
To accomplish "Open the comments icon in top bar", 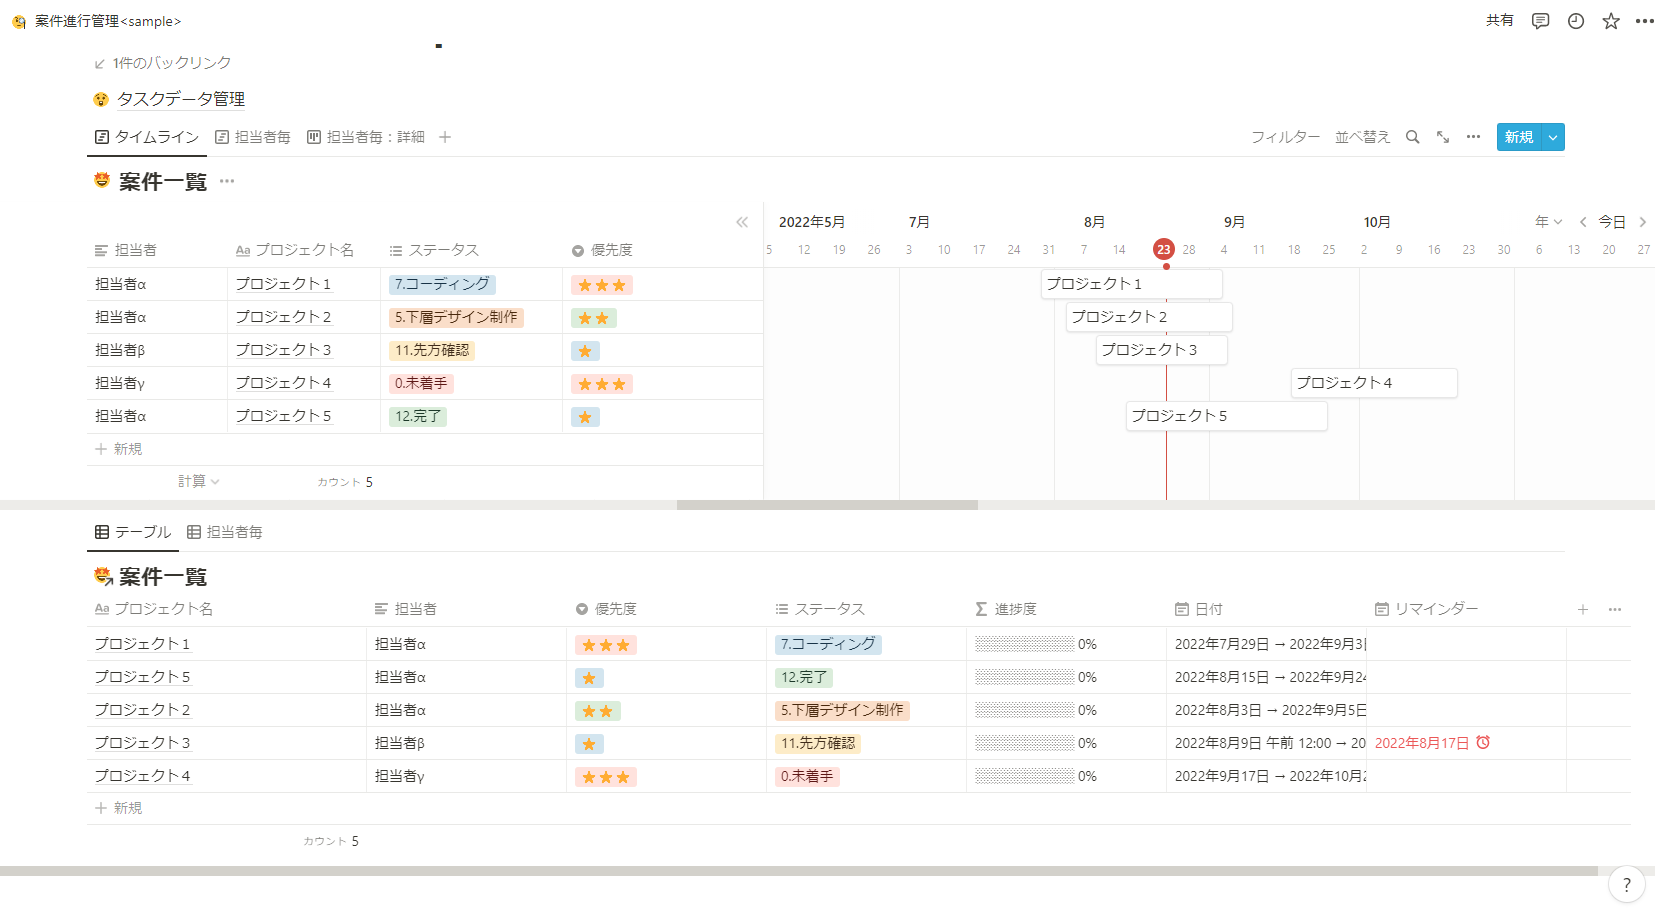I will (1540, 21).
